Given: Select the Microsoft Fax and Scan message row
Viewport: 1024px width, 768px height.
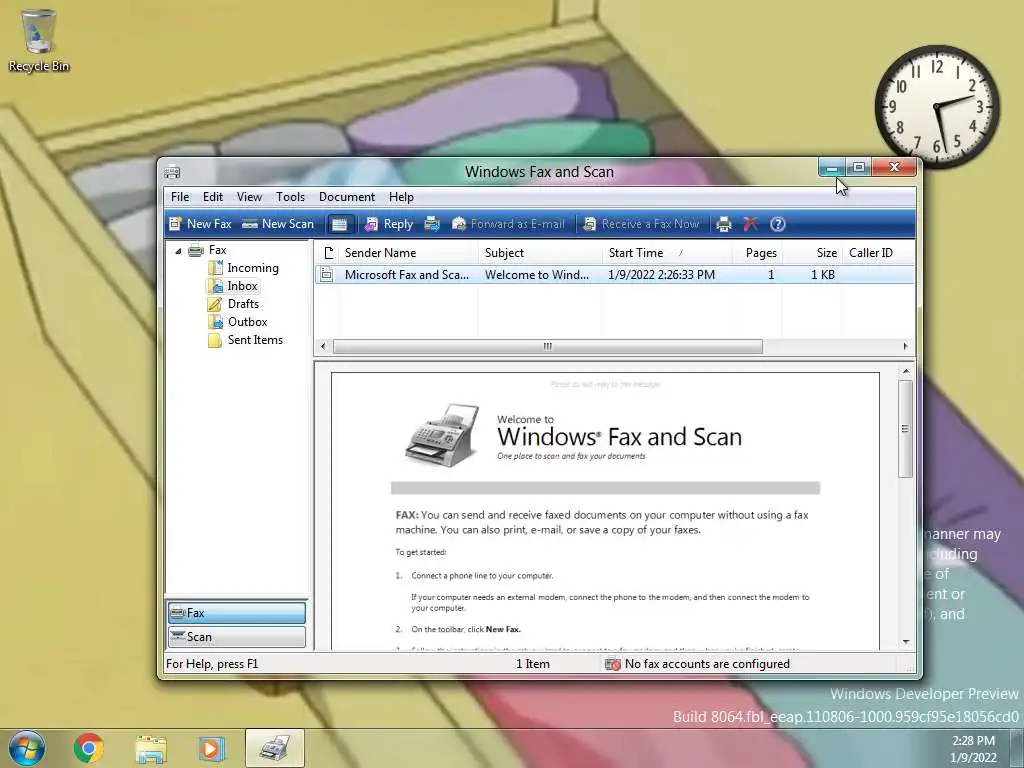Looking at the screenshot, I should (614, 275).
